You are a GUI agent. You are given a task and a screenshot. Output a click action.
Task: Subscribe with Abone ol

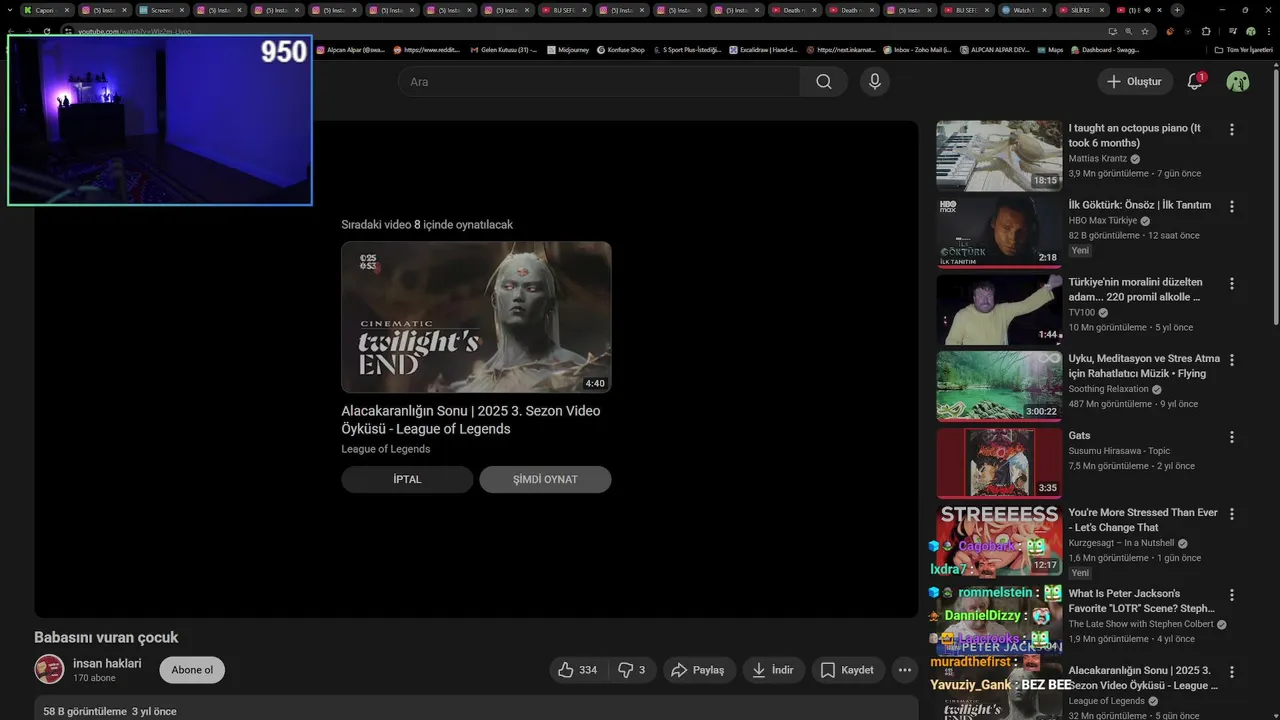[x=192, y=670]
